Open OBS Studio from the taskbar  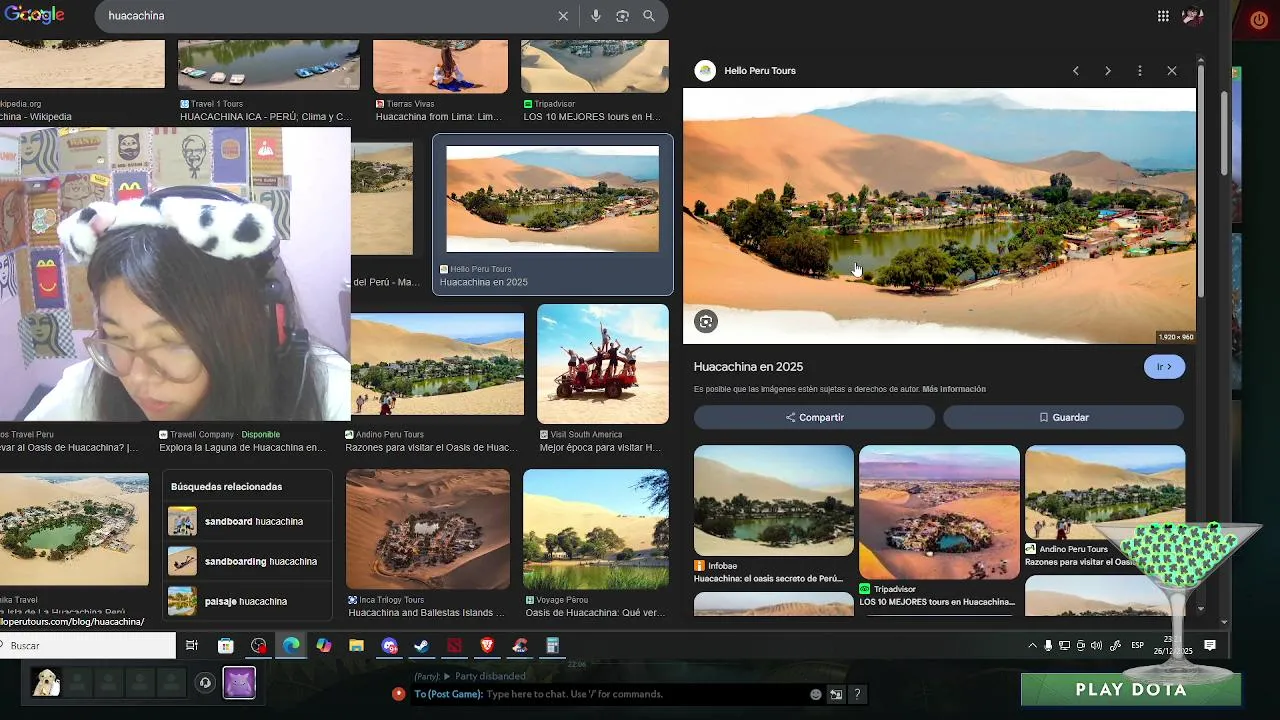[x=259, y=646]
